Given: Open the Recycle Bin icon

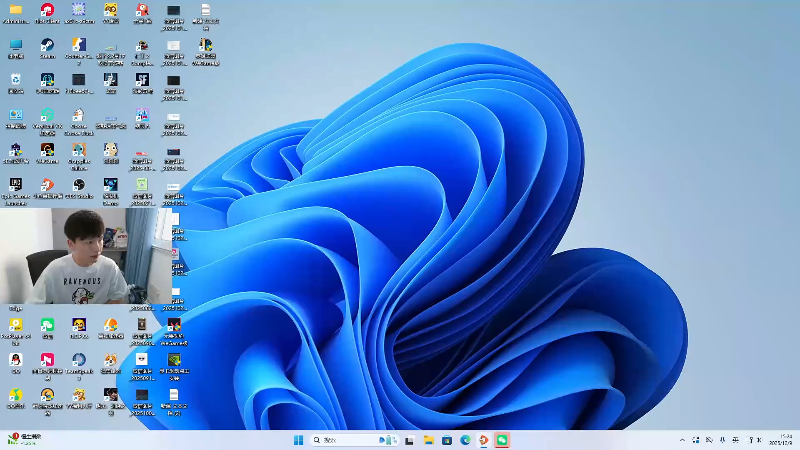Looking at the screenshot, I should pyautogui.click(x=16, y=80).
